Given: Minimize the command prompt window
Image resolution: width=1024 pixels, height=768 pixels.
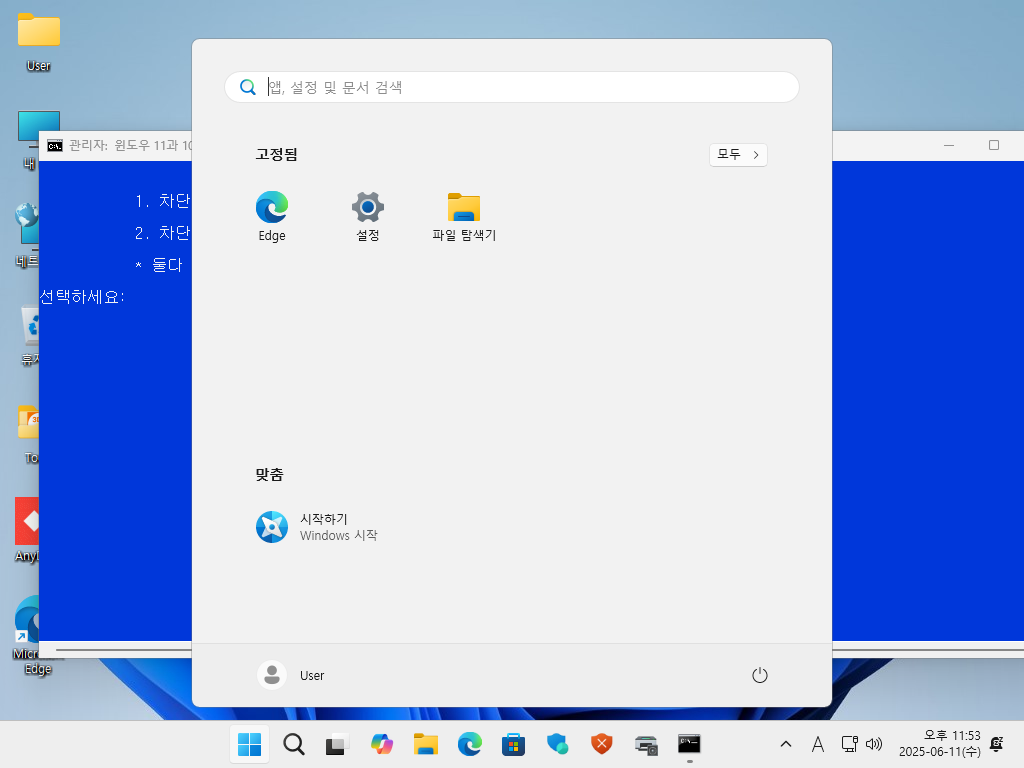Looking at the screenshot, I should click(949, 145).
